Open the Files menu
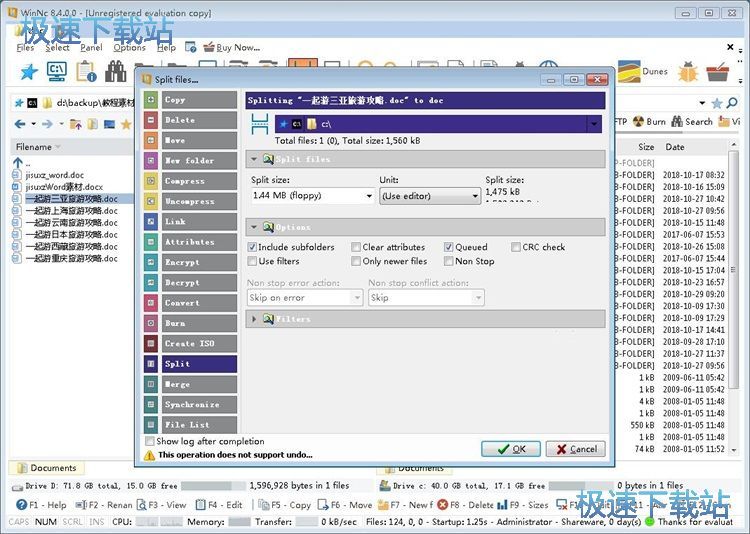This screenshot has width=750, height=534. 25,47
